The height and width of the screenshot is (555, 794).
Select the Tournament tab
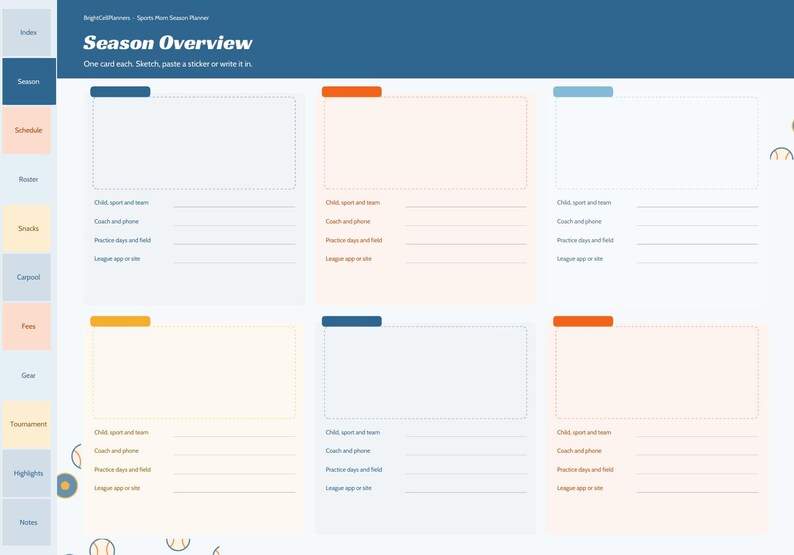[27, 424]
